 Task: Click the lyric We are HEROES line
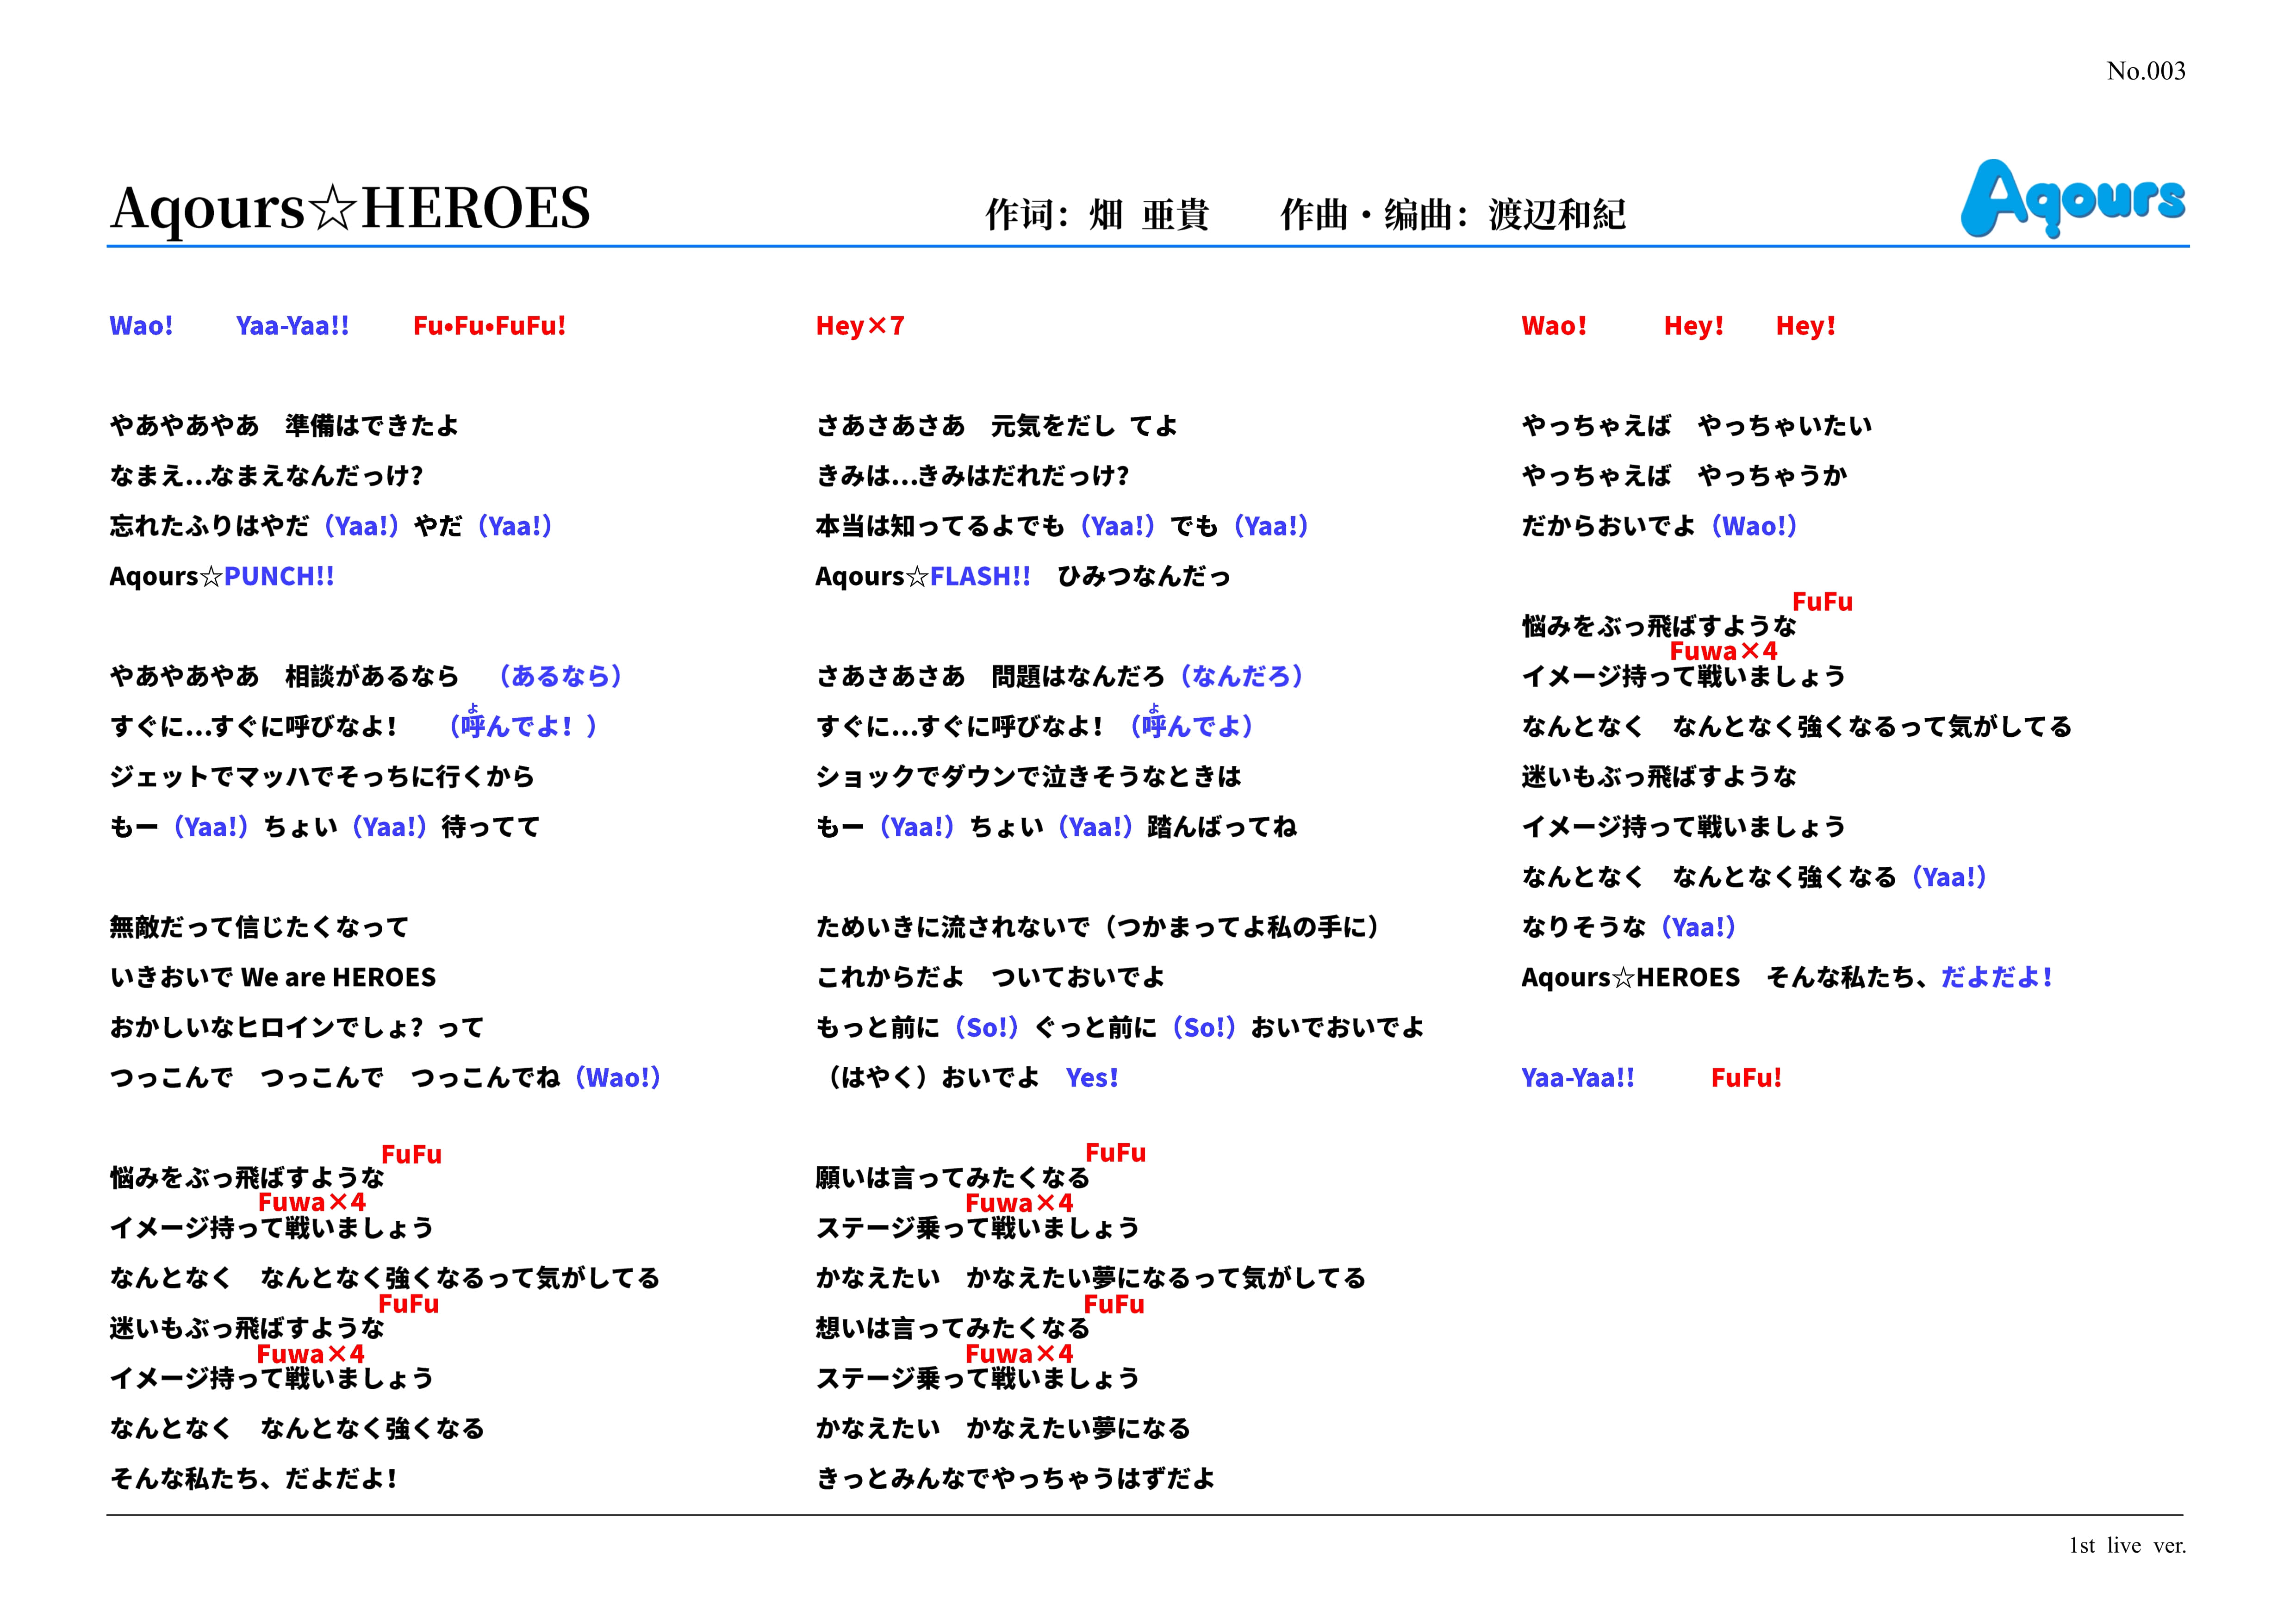tap(273, 977)
